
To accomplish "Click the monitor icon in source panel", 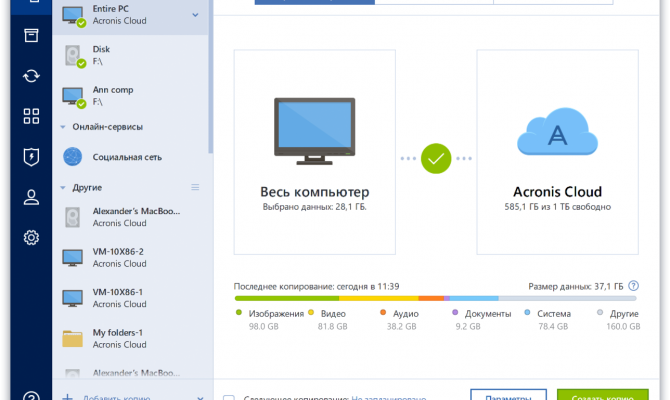I will 314,131.
